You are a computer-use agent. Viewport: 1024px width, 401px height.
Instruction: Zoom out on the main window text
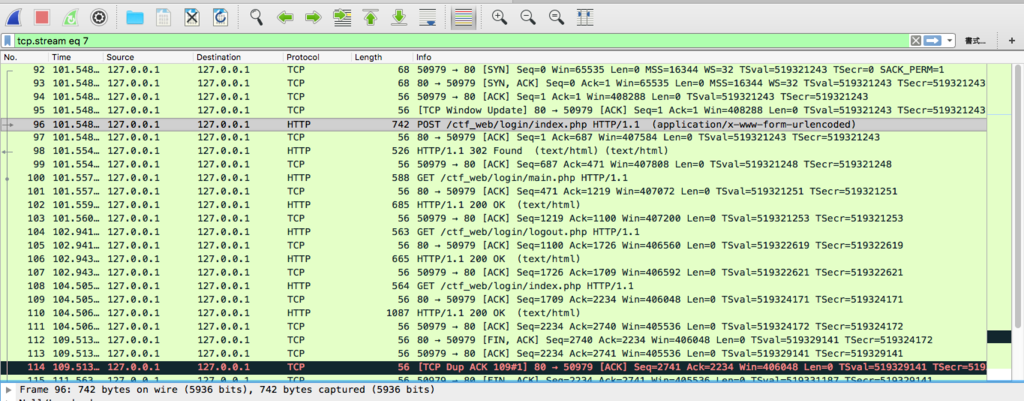point(528,17)
